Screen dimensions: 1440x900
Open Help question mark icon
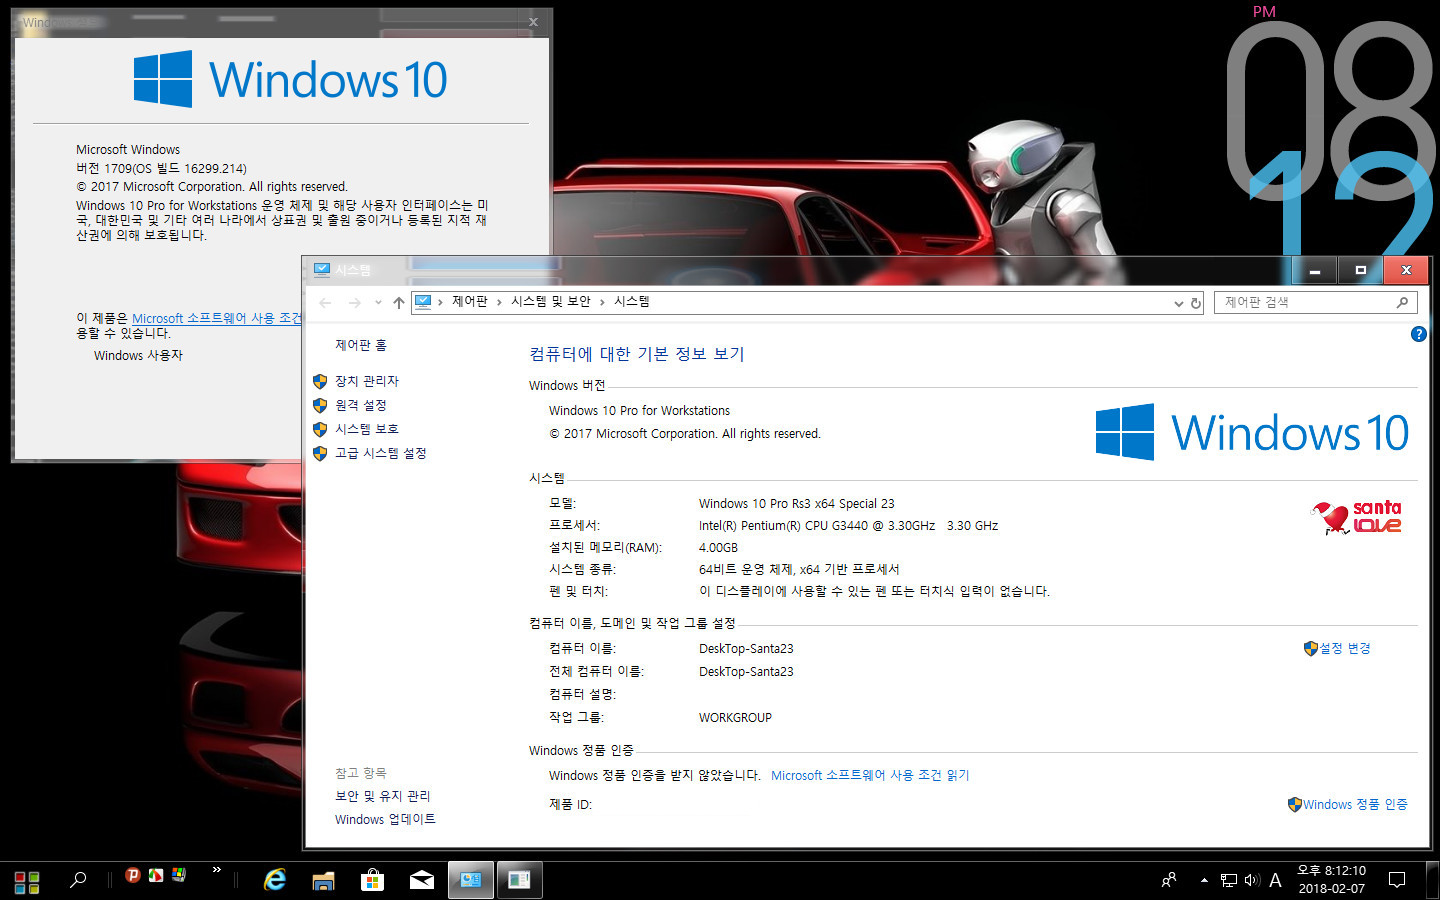click(1418, 334)
